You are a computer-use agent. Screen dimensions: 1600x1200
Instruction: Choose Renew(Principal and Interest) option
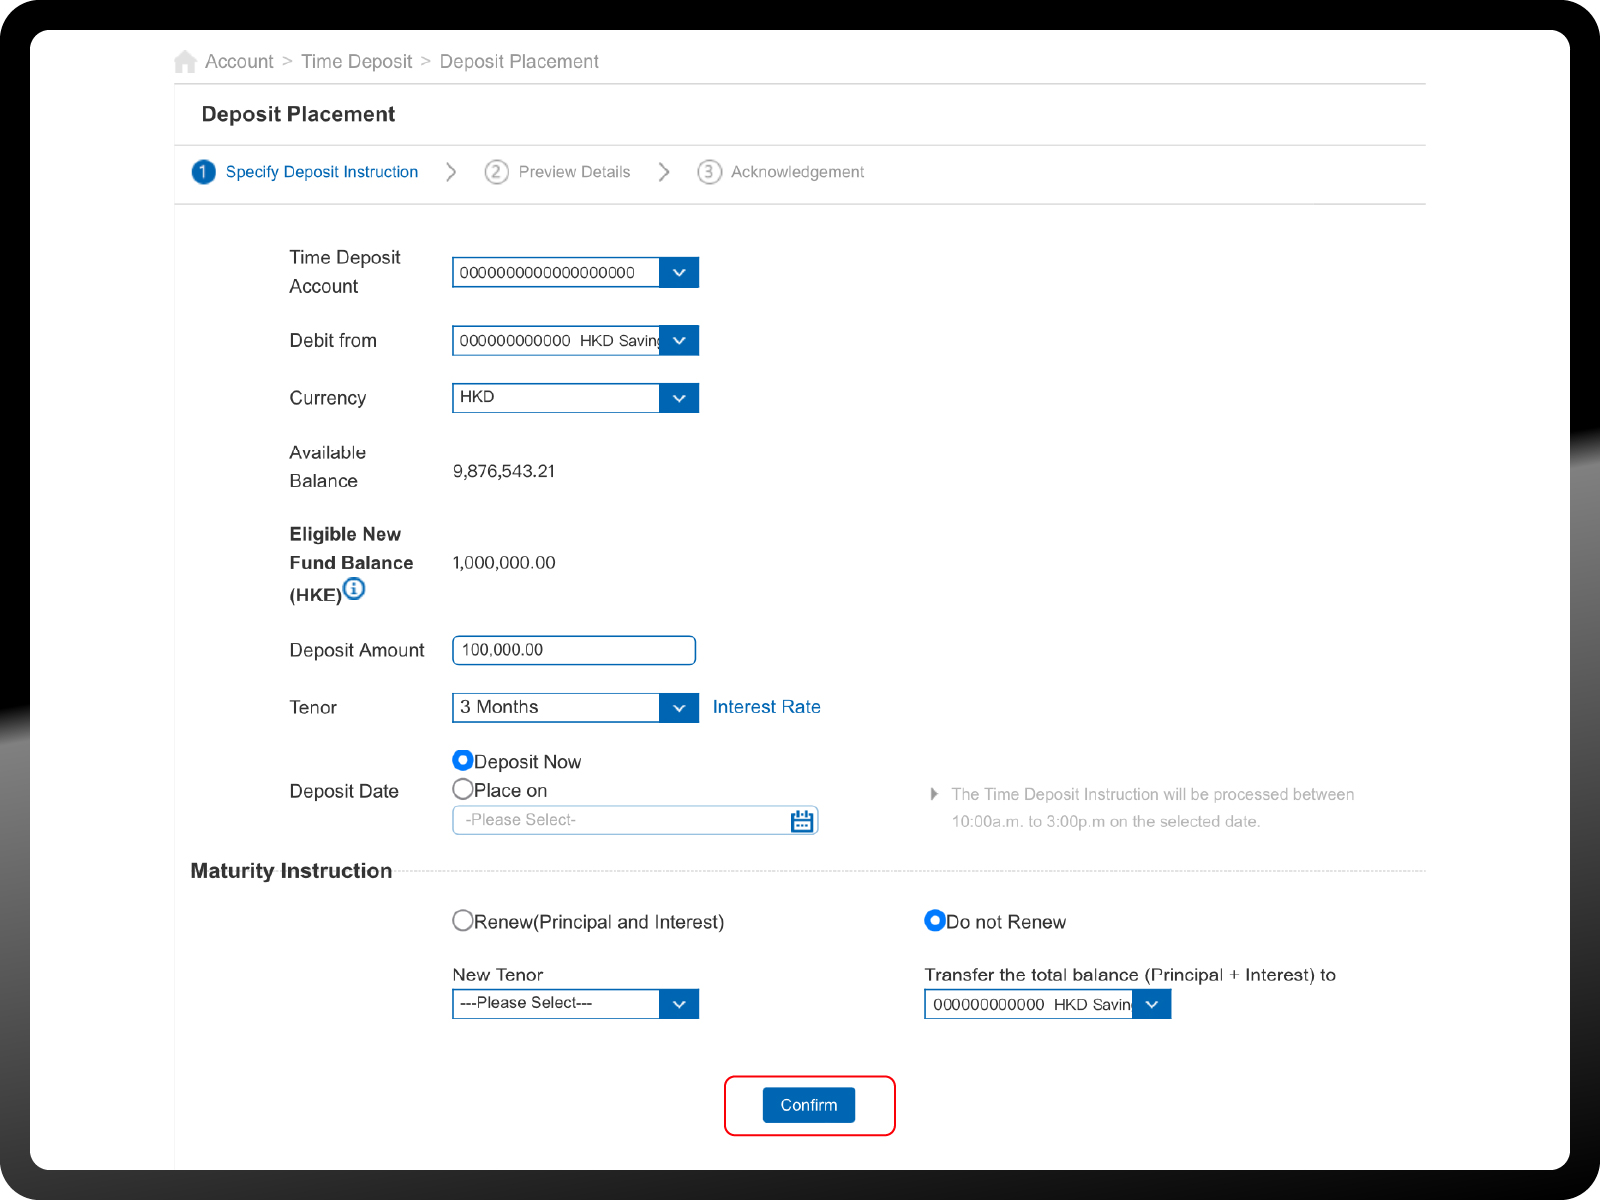click(463, 921)
